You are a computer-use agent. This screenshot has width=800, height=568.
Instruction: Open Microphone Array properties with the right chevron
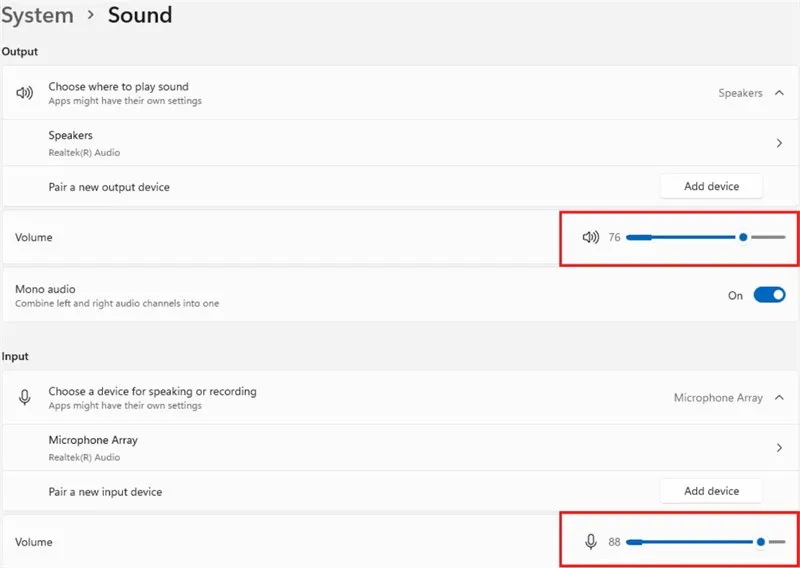point(779,448)
